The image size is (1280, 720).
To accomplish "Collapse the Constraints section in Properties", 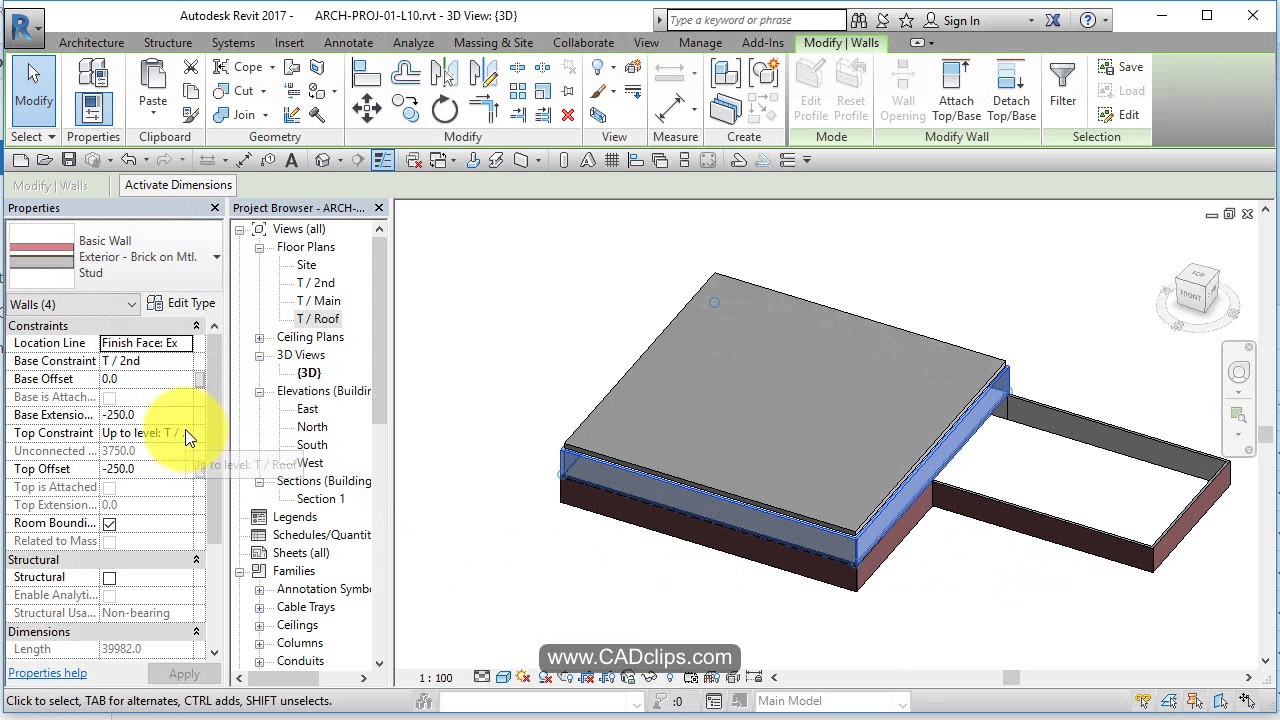I will (x=196, y=325).
